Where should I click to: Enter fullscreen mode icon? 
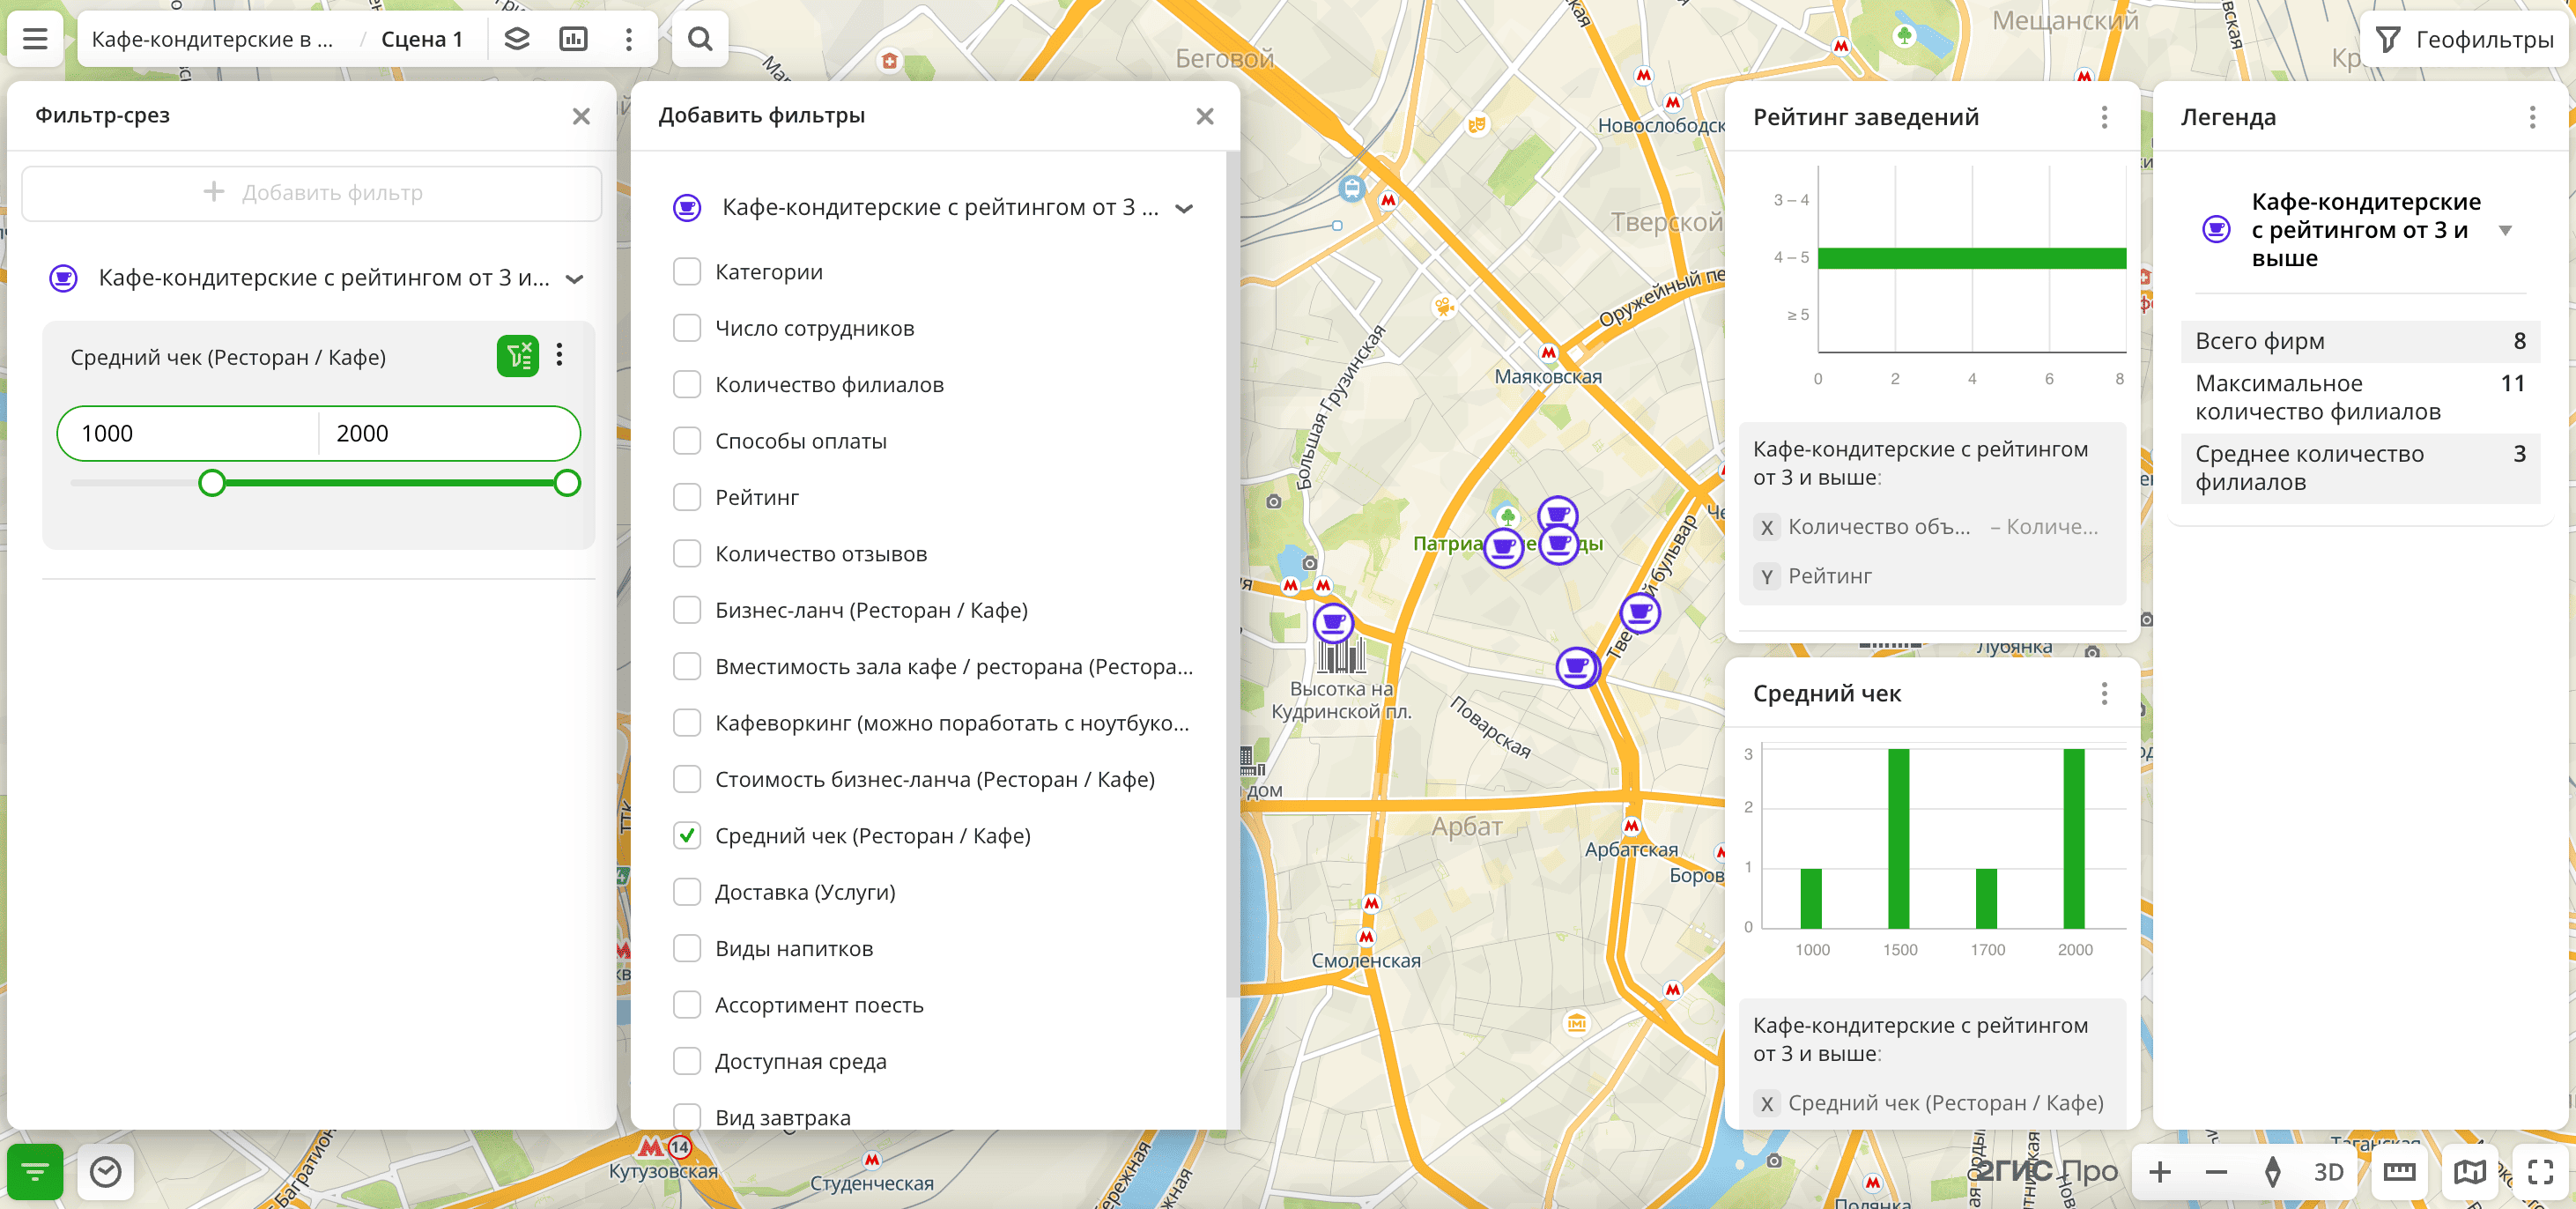tap(2540, 1171)
